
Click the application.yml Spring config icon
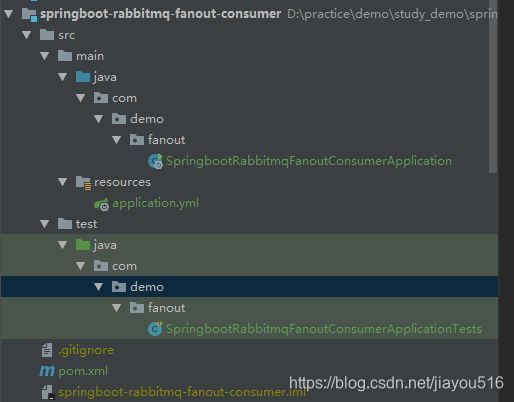point(101,204)
